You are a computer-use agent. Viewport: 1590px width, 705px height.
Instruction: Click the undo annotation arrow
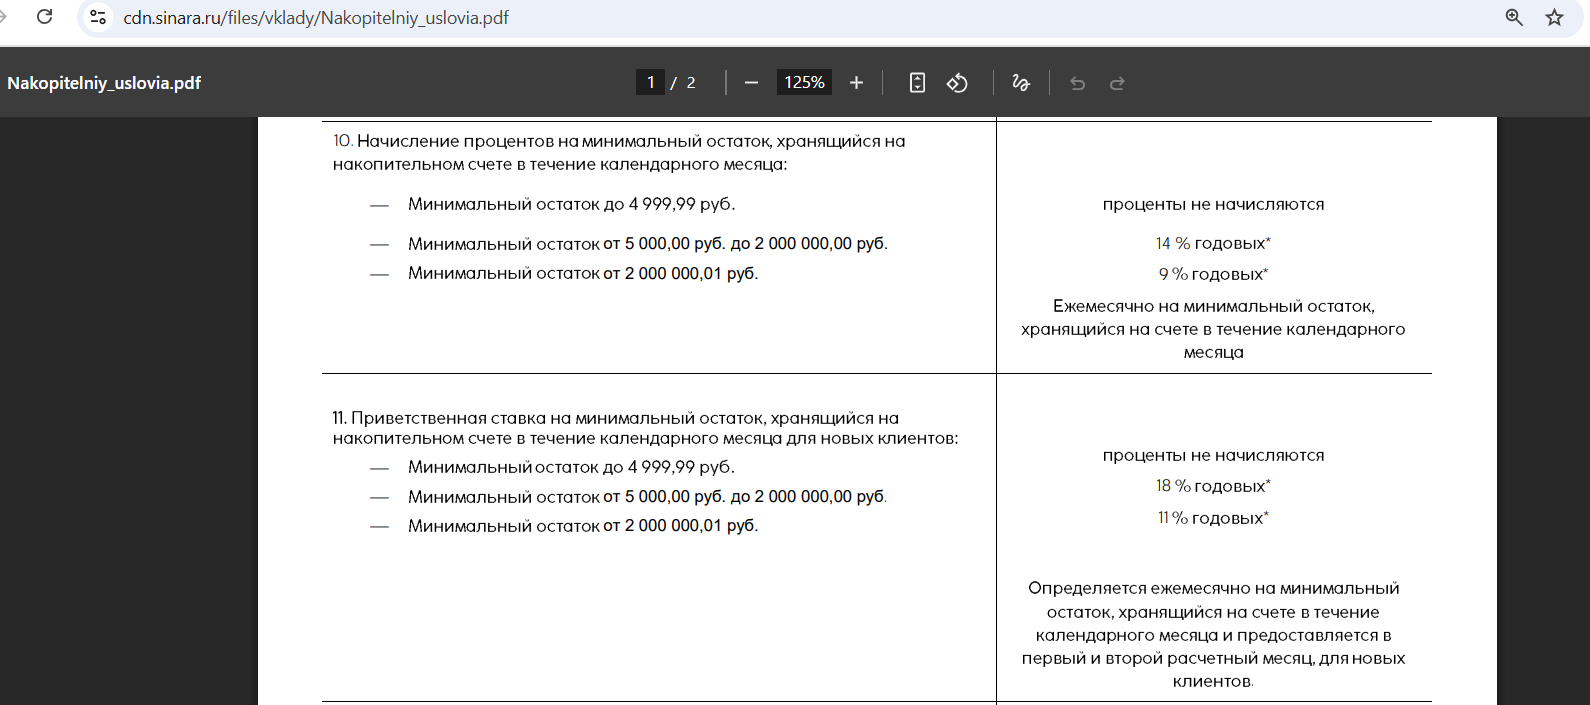pos(1077,83)
